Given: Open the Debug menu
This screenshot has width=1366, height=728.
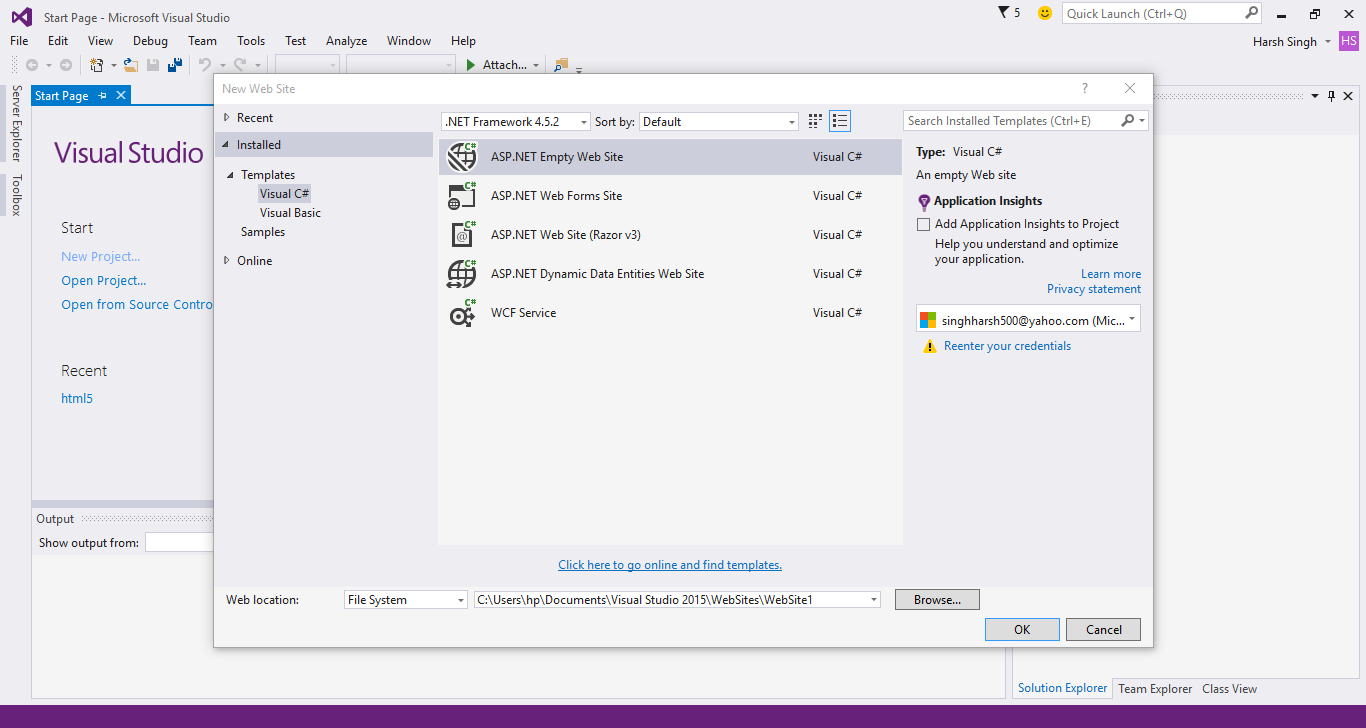Looking at the screenshot, I should (x=150, y=41).
